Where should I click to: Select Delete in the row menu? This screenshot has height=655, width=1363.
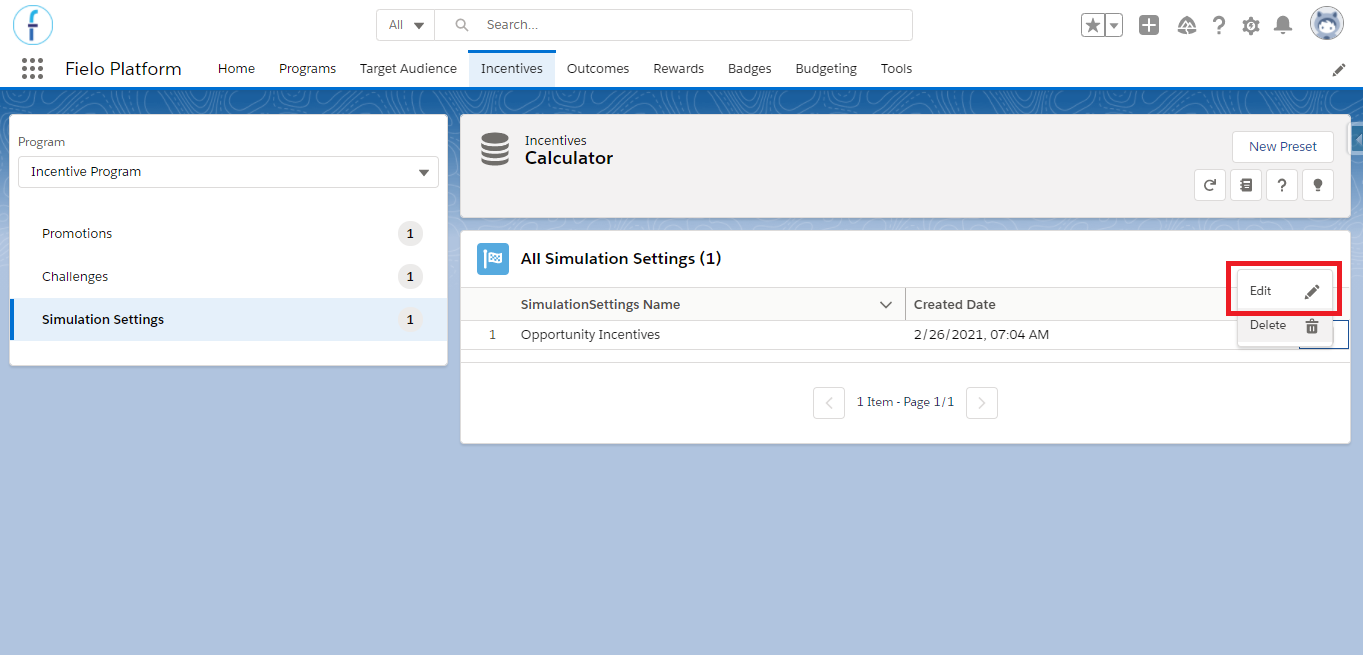(x=1285, y=325)
